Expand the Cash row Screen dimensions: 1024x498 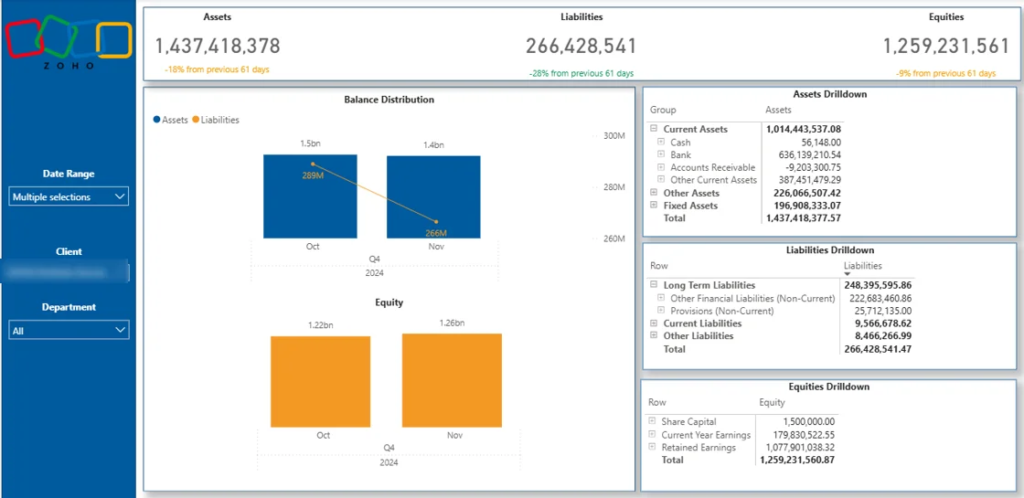click(661, 142)
